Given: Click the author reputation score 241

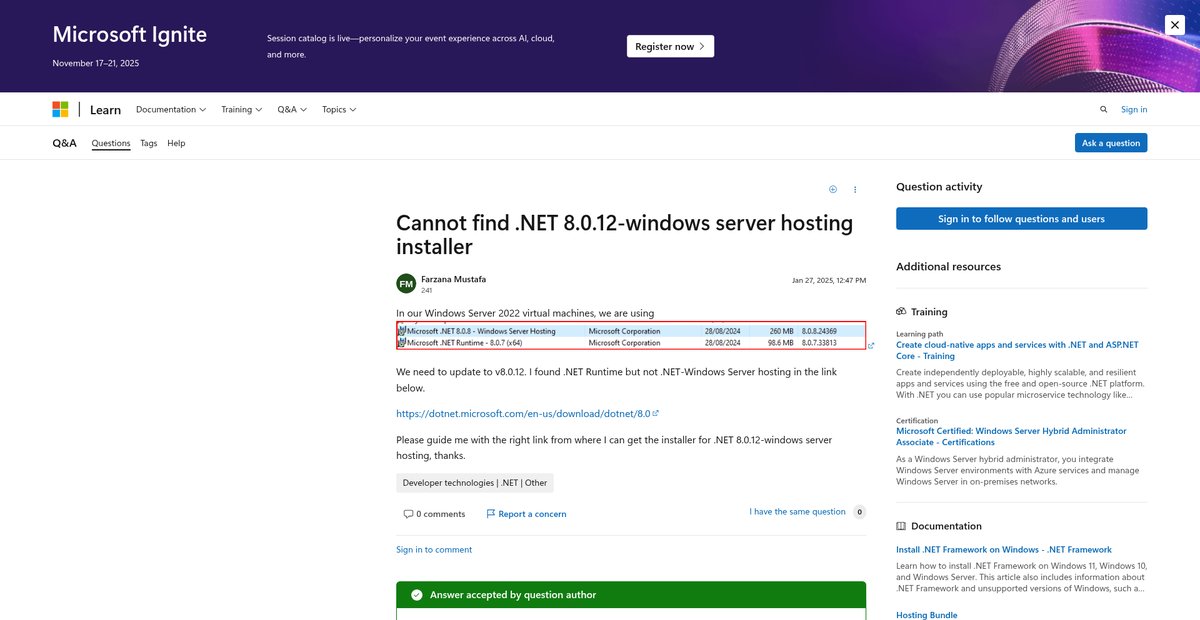Looking at the screenshot, I should 426,291.
